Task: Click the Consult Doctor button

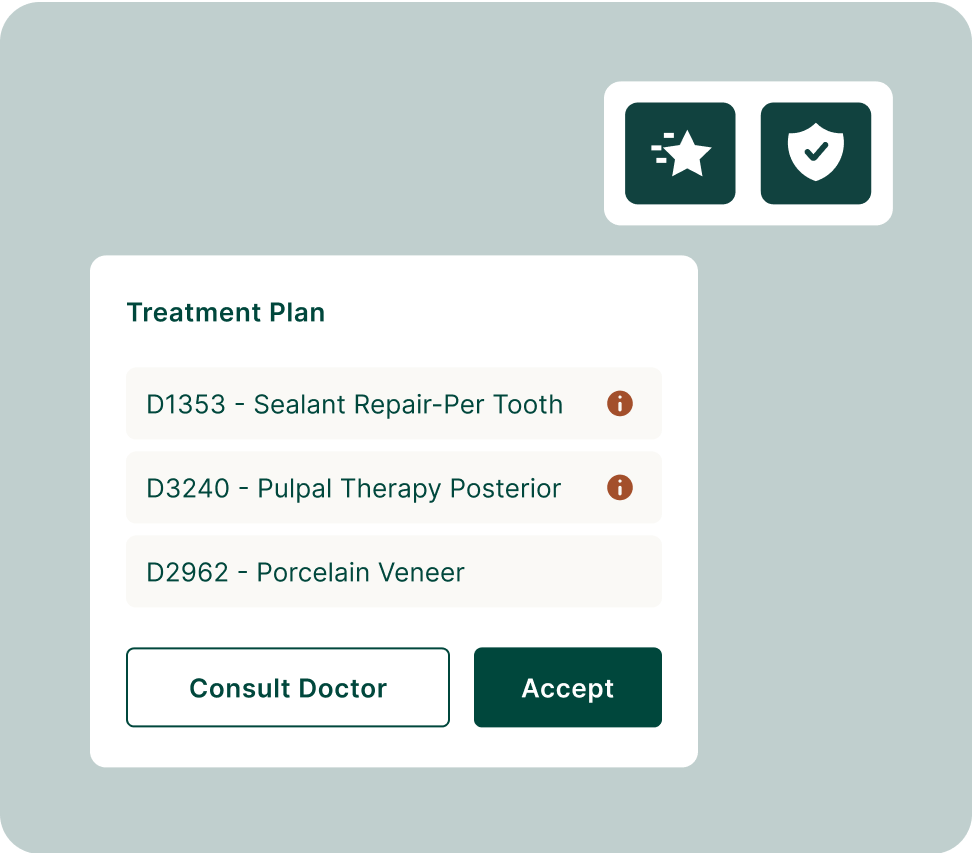Action: (288, 687)
